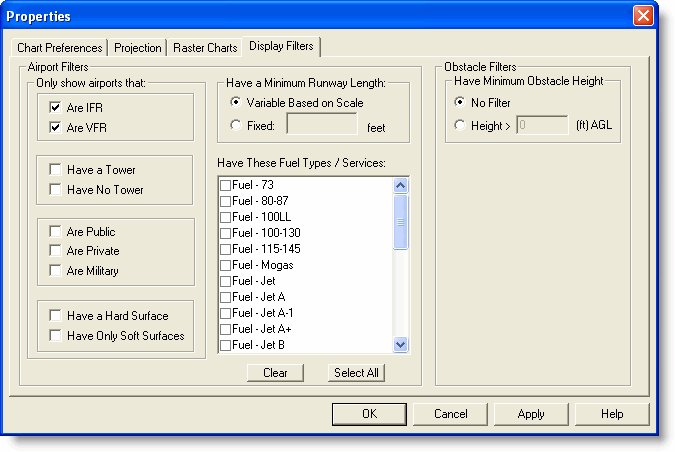Enable the Have a Tower filter
The width and height of the screenshot is (675, 452).
point(55,170)
